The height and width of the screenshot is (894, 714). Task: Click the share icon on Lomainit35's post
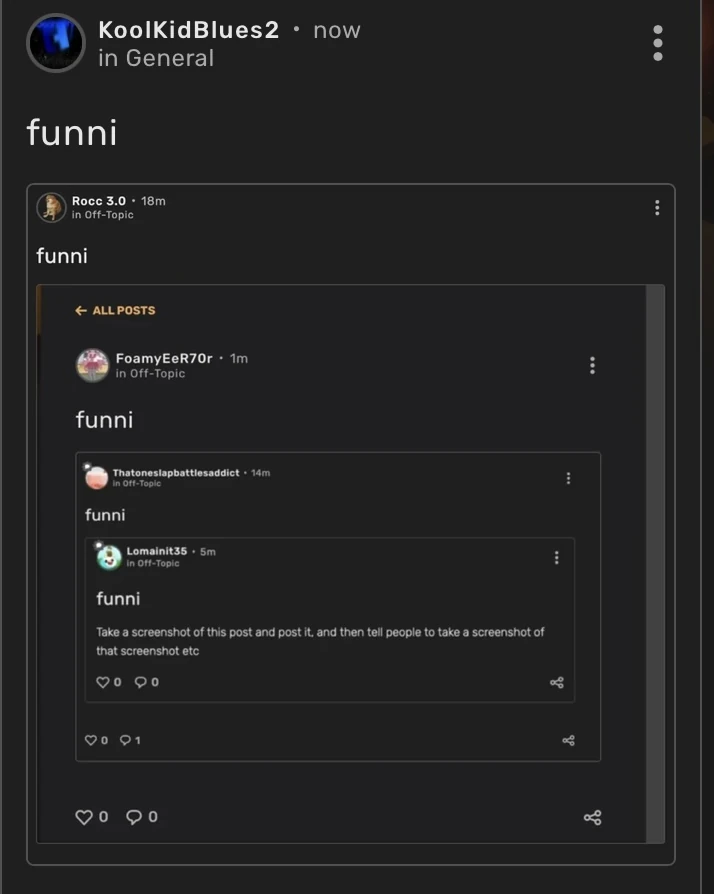(557, 682)
